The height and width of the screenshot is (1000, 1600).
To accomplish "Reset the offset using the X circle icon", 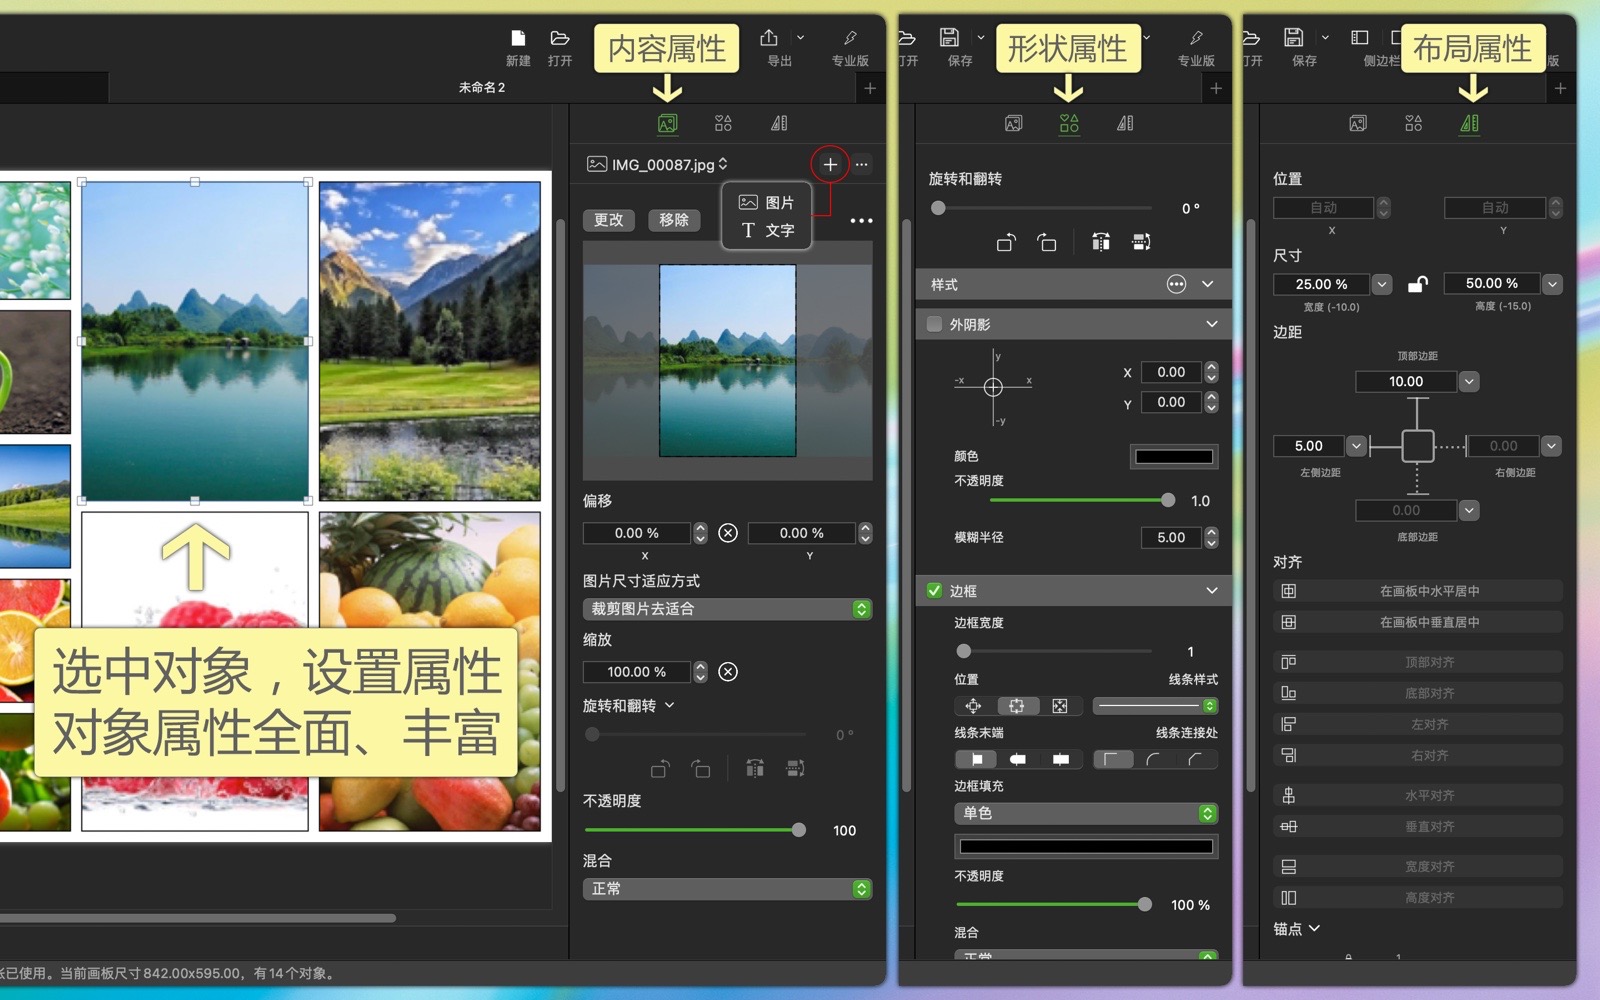I will tap(728, 533).
